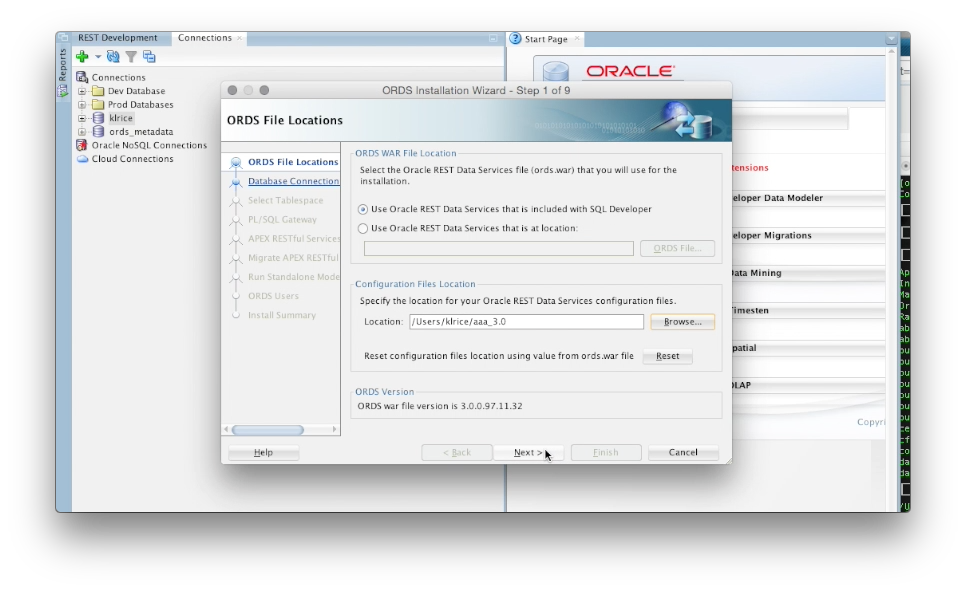Select the Start Page tab
Viewport: 966px width, 592px height.
(x=546, y=39)
